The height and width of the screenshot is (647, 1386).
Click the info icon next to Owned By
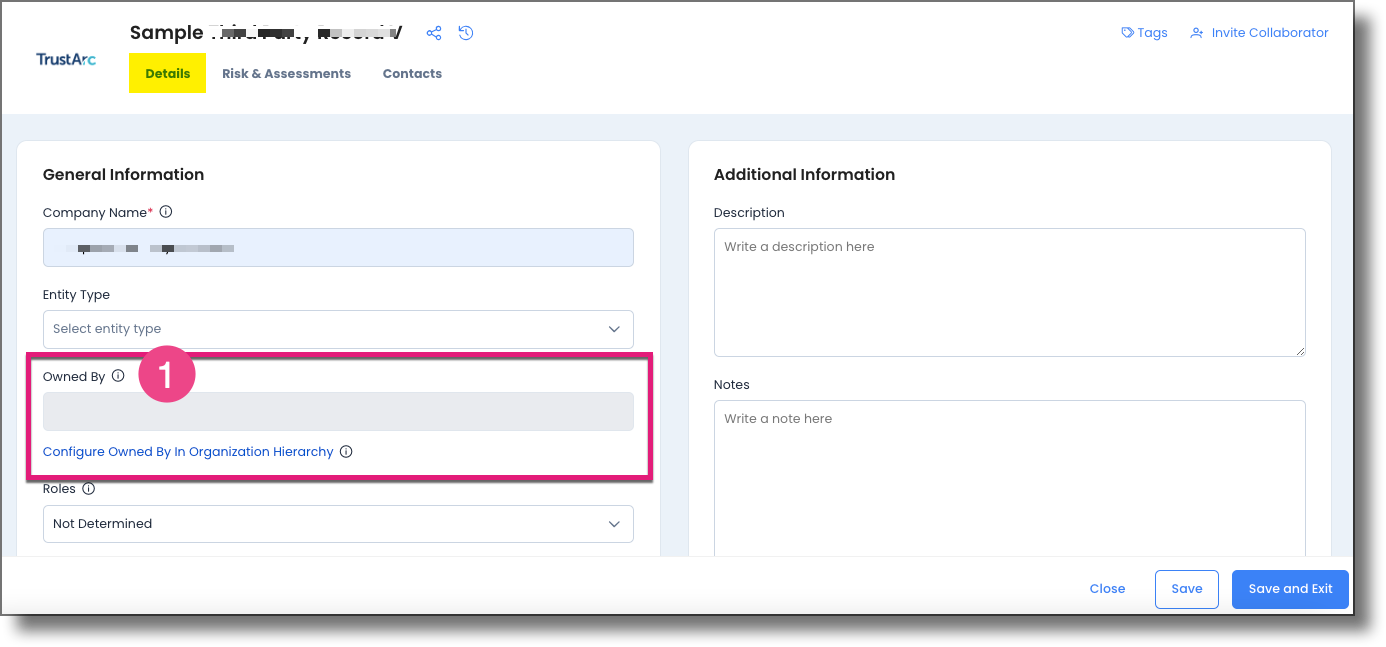(118, 377)
